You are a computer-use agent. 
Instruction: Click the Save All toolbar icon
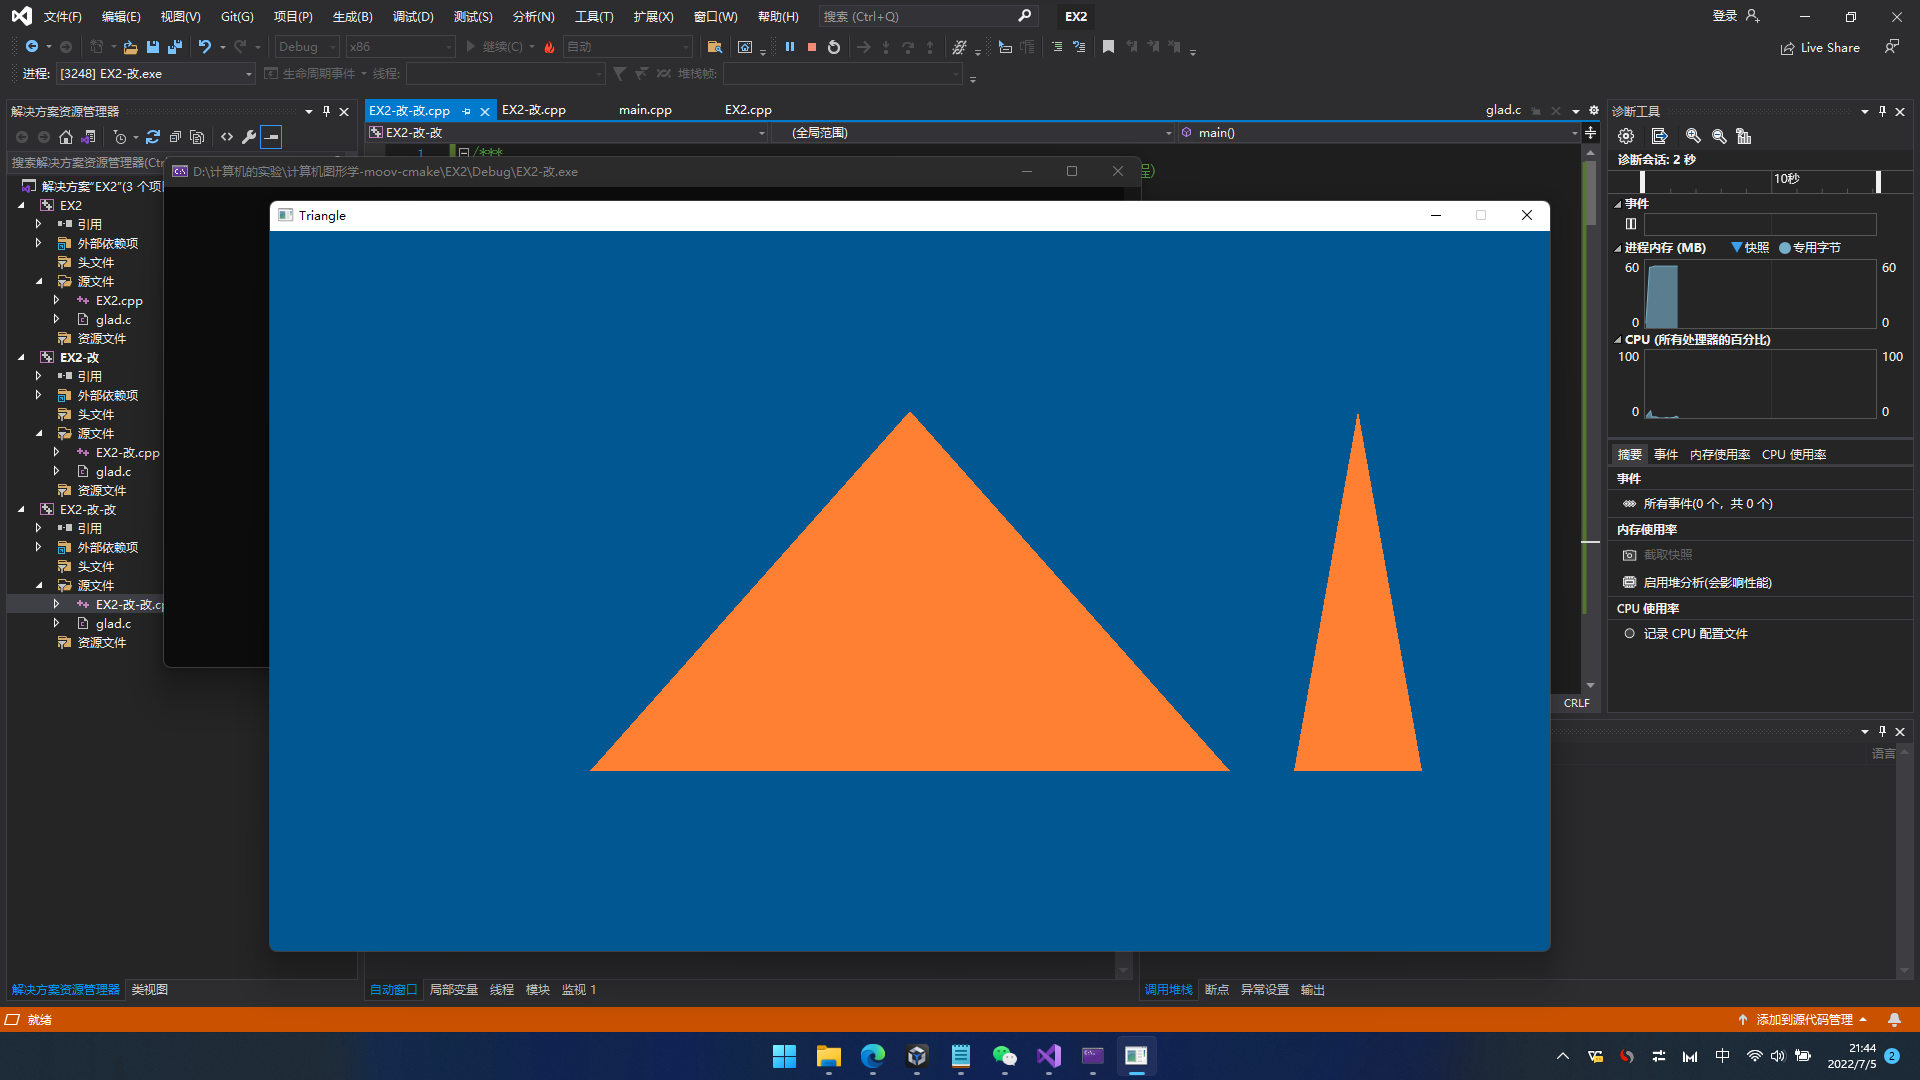coord(175,47)
